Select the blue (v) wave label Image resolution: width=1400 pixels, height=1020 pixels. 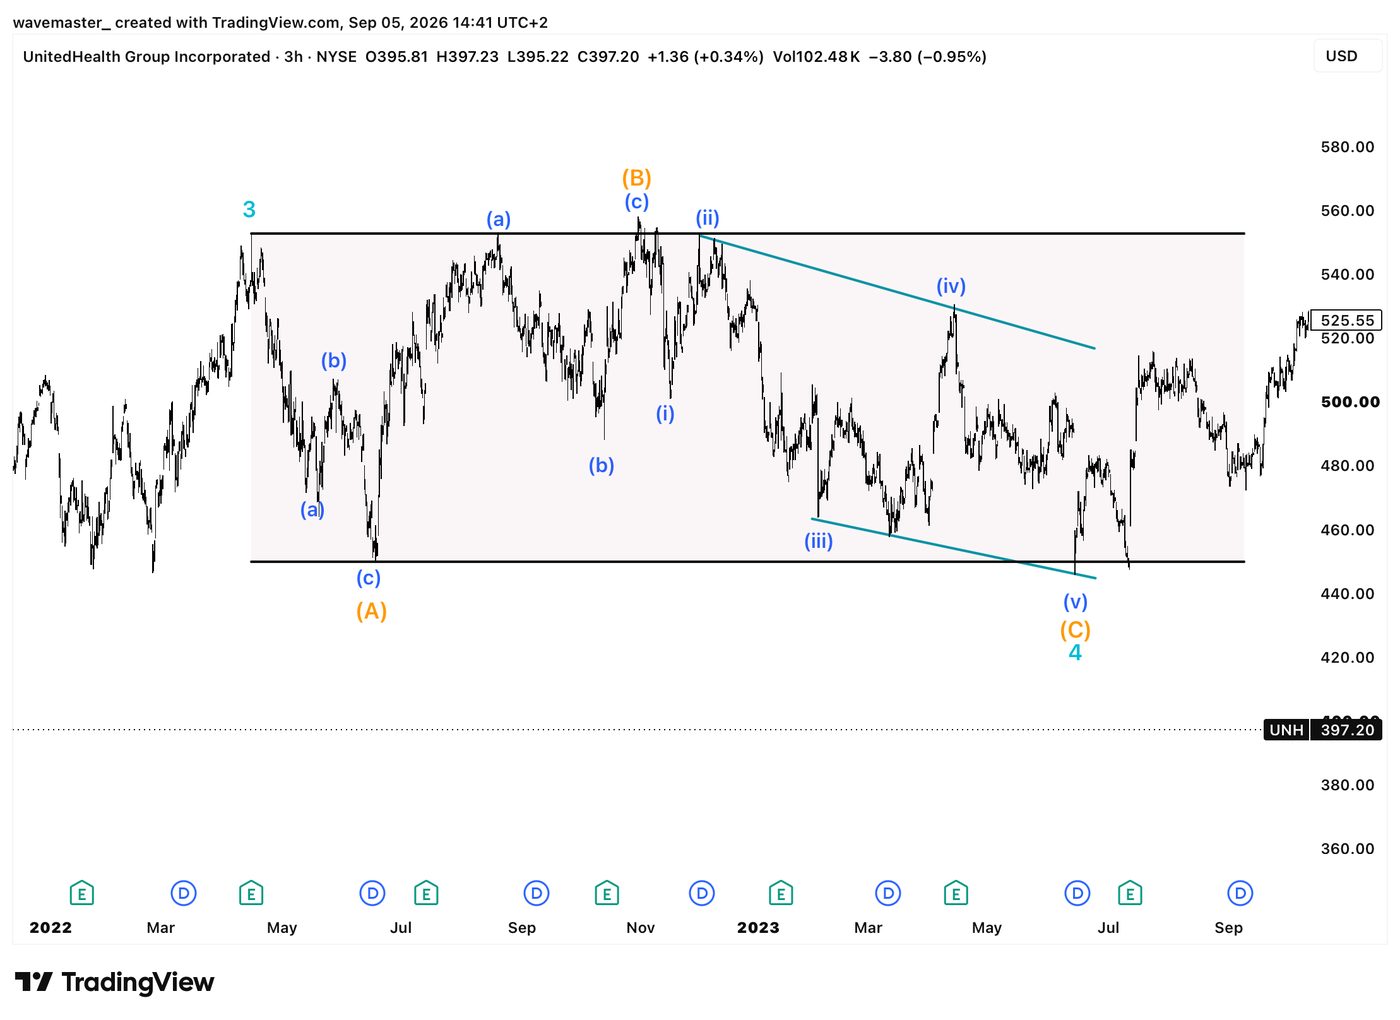(x=1075, y=601)
